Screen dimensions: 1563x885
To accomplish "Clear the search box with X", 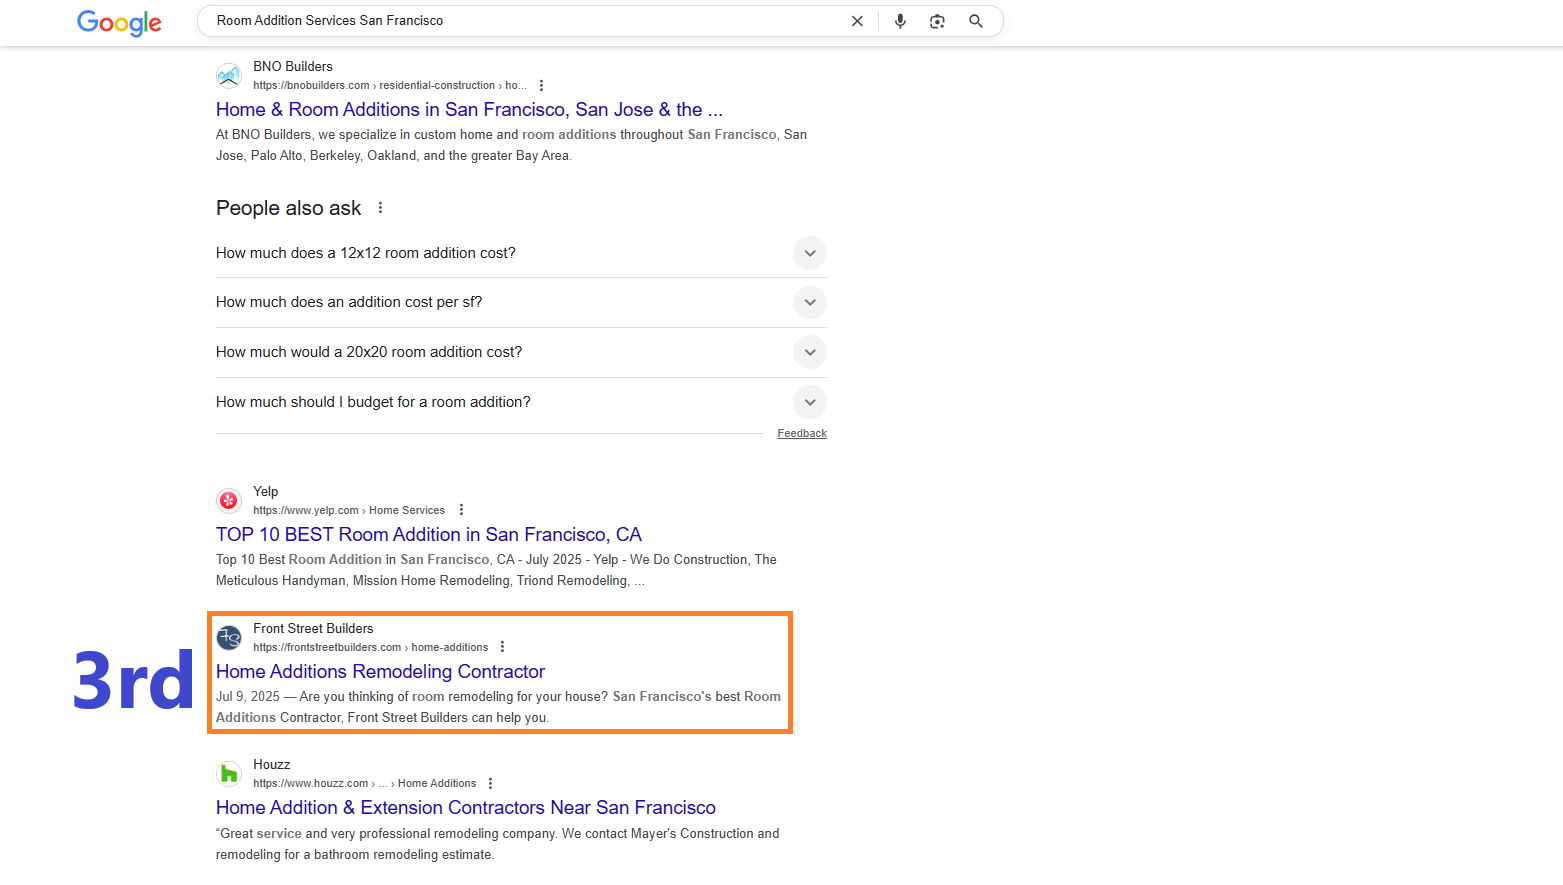I will pos(857,21).
